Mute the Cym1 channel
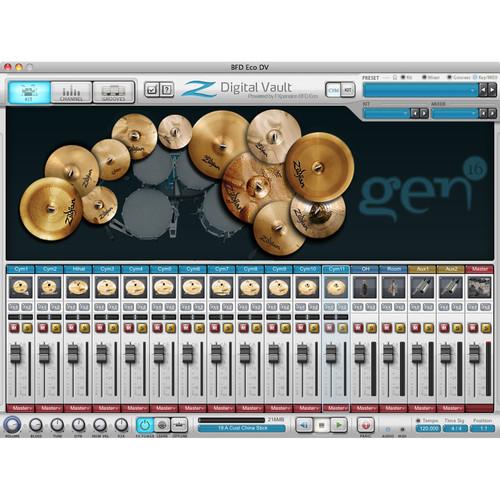Image resolution: width=500 pixels, height=500 pixels. click(x=14, y=328)
